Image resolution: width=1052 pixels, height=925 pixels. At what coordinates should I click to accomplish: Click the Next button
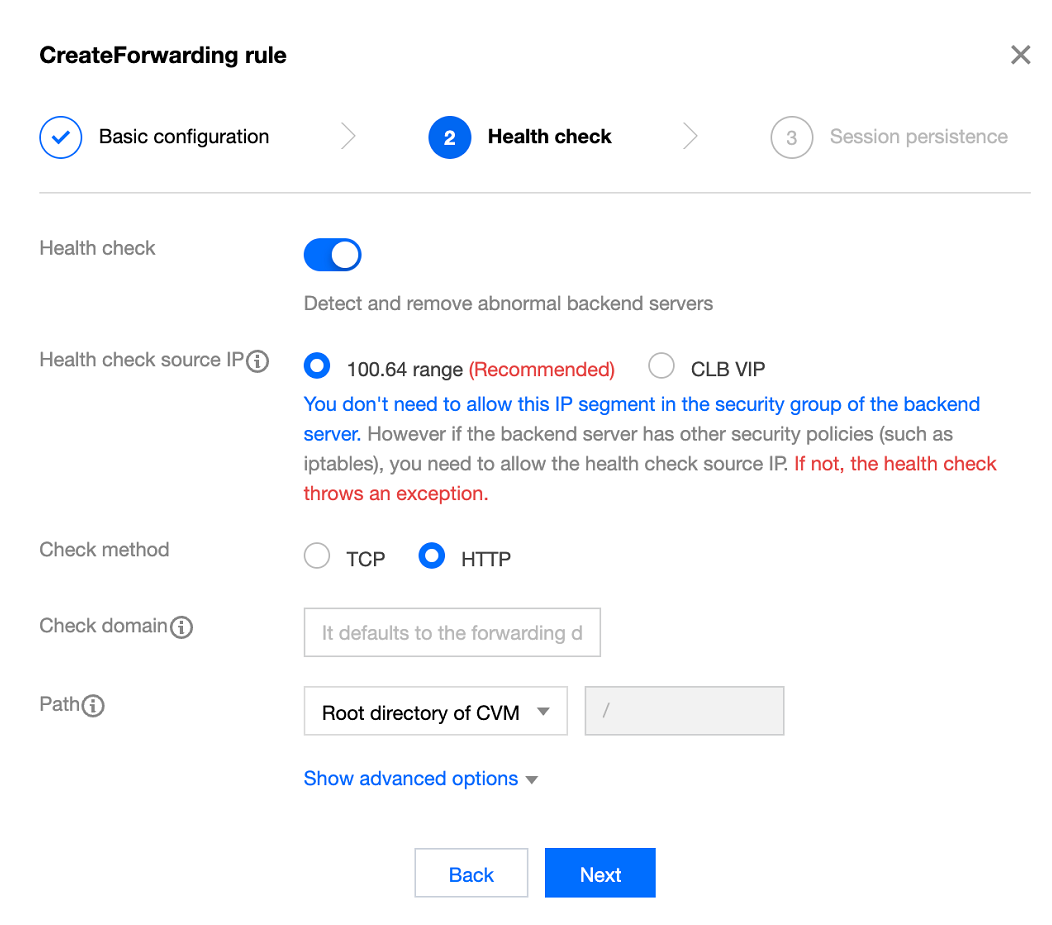[600, 874]
